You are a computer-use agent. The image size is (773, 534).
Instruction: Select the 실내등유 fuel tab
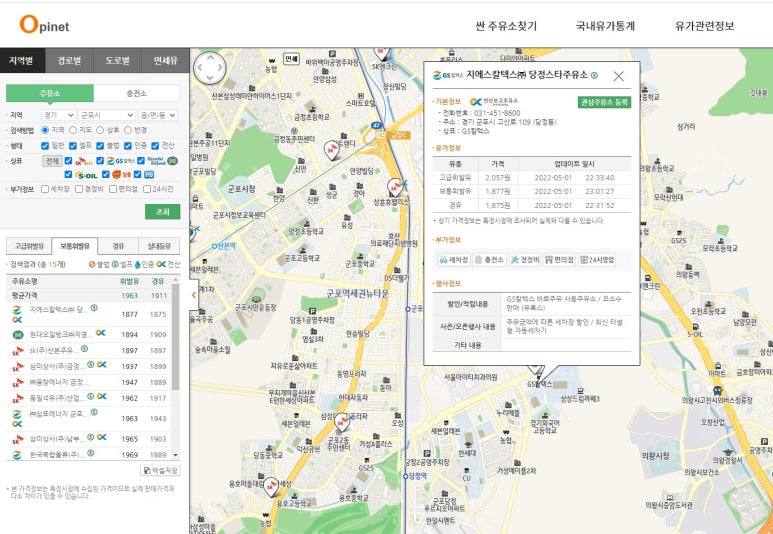(x=159, y=246)
